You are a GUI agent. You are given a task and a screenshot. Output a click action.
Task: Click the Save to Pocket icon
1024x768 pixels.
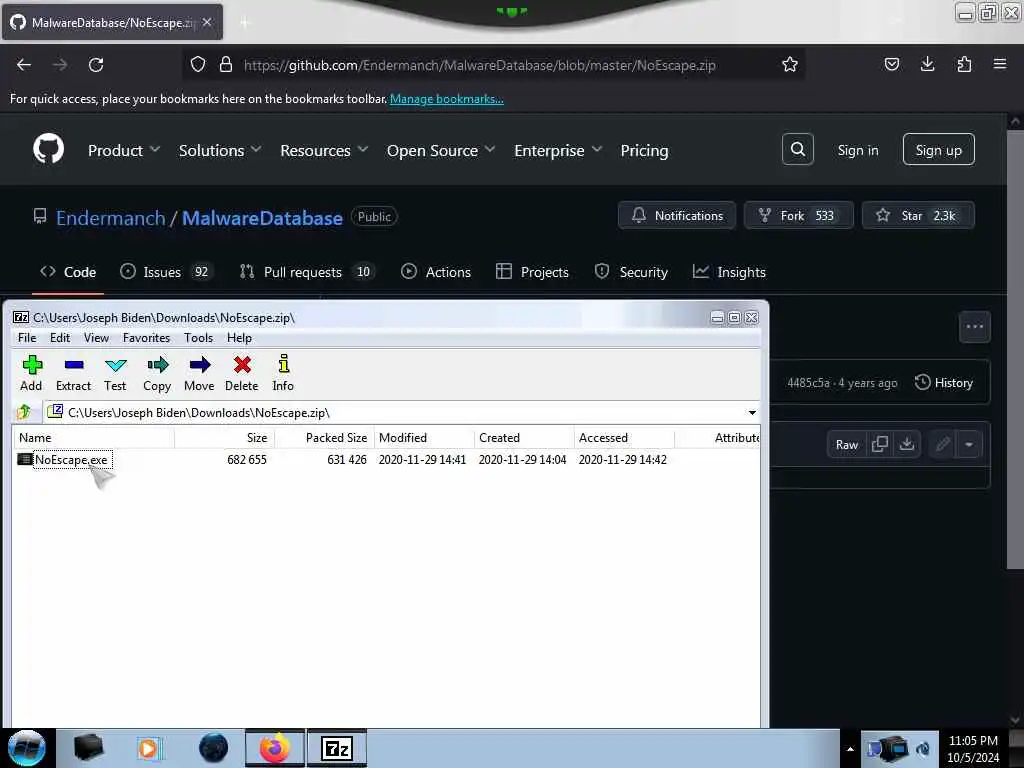[891, 64]
